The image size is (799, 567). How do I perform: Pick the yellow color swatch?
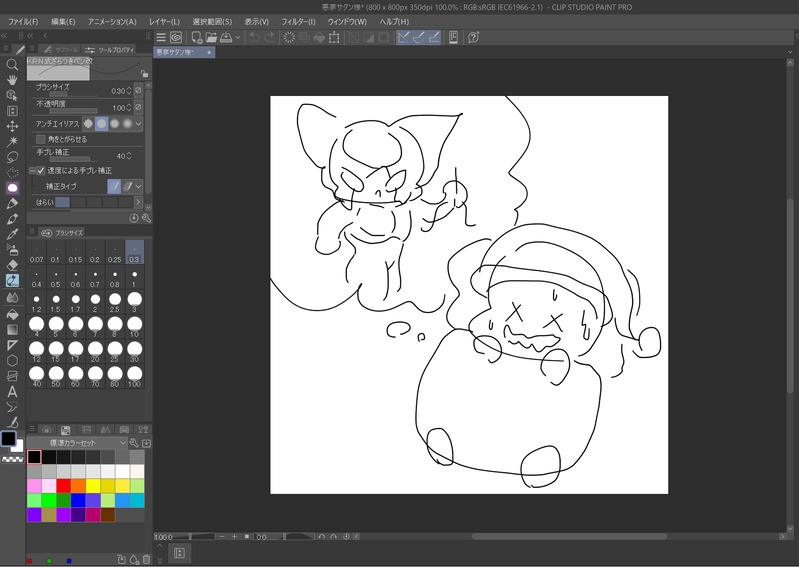pyautogui.click(x=93, y=485)
